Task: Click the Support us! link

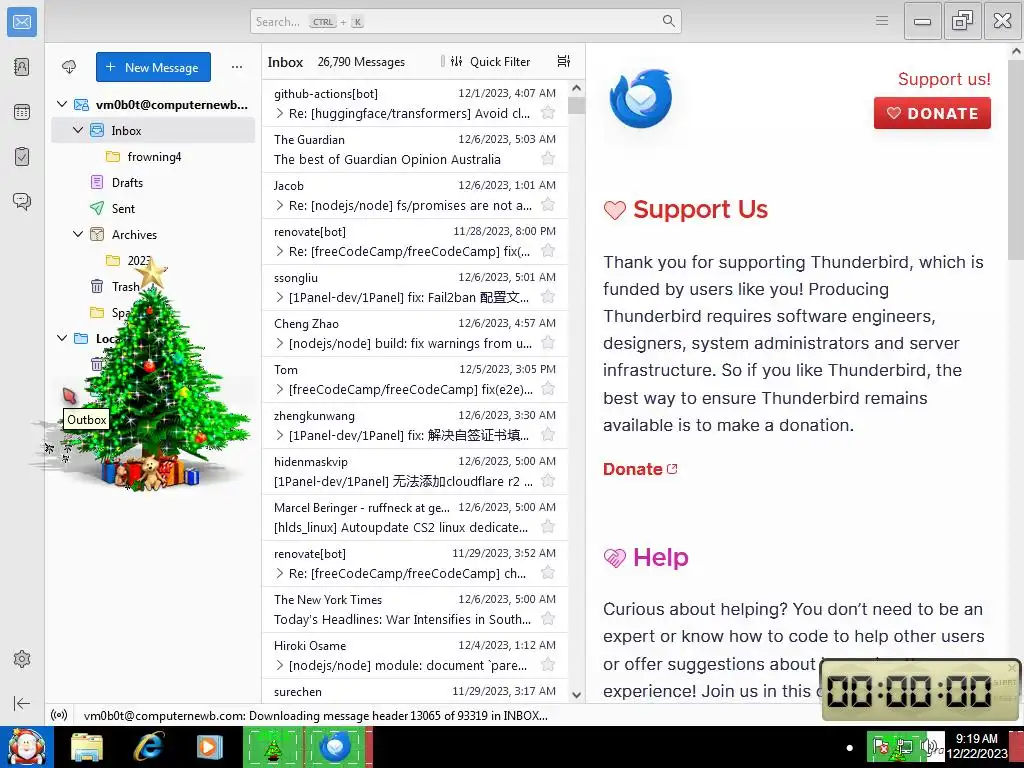Action: click(944, 79)
